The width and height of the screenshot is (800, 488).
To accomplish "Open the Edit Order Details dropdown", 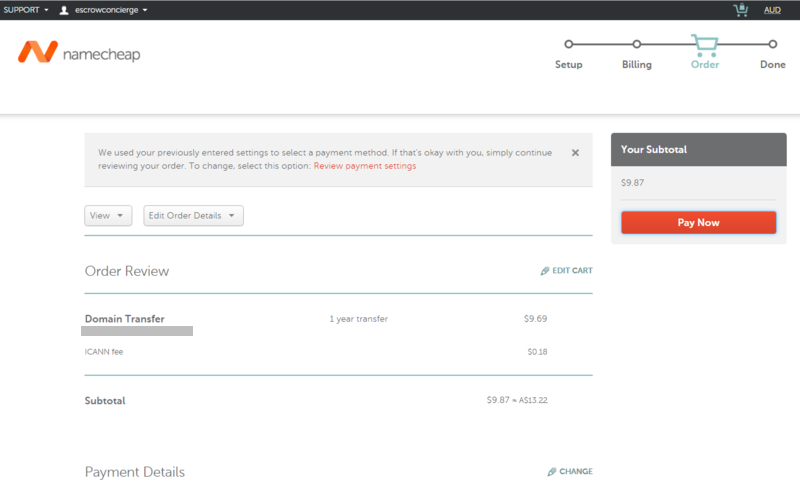I will pos(193,216).
